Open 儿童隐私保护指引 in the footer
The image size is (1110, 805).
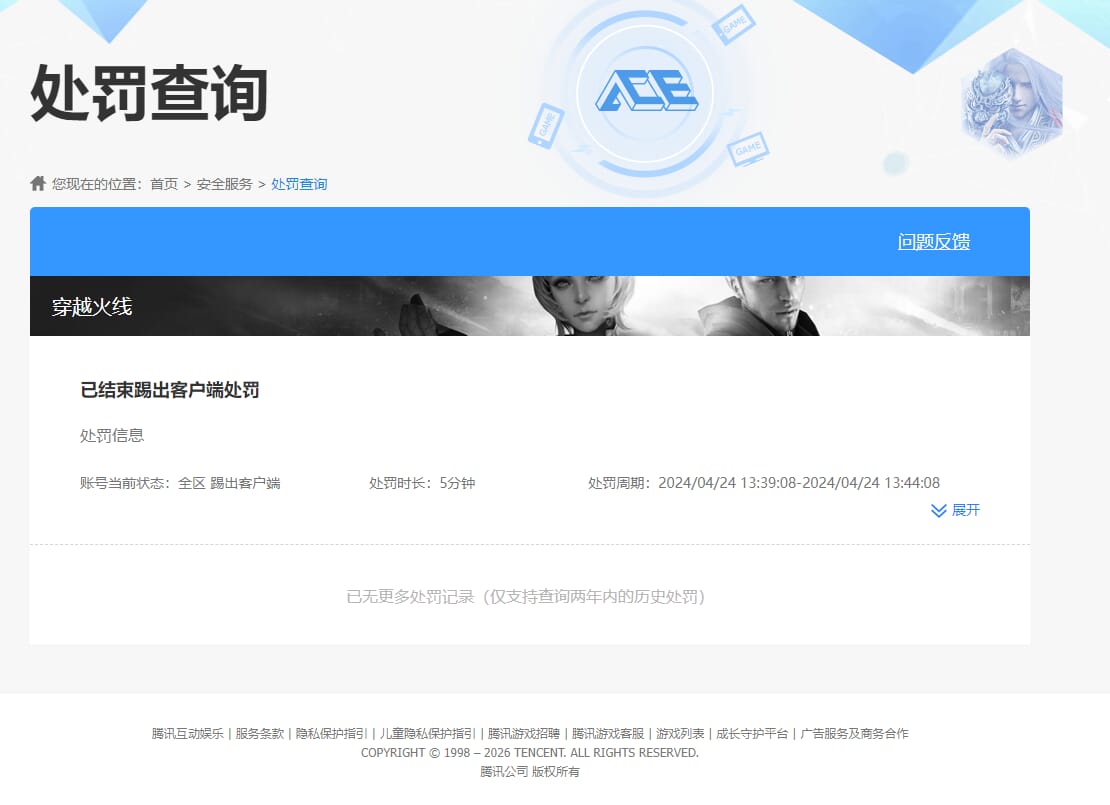tap(427, 733)
